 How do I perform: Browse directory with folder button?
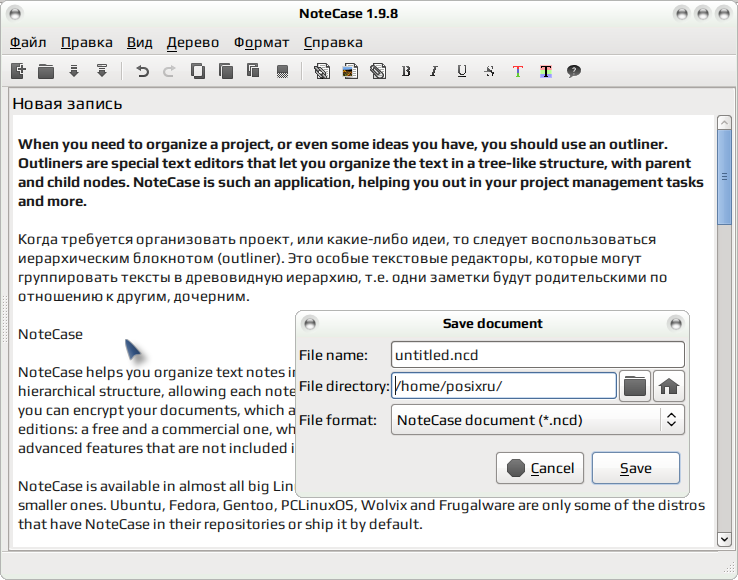pyautogui.click(x=635, y=386)
